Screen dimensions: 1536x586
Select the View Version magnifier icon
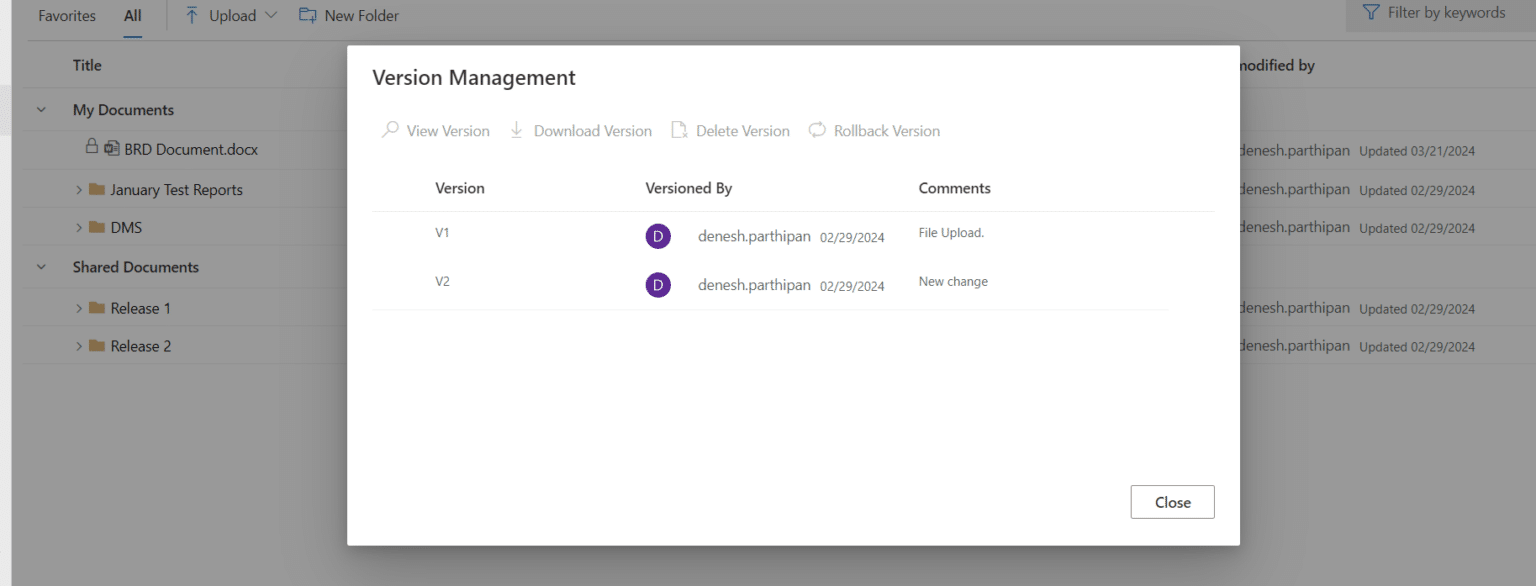[390, 130]
